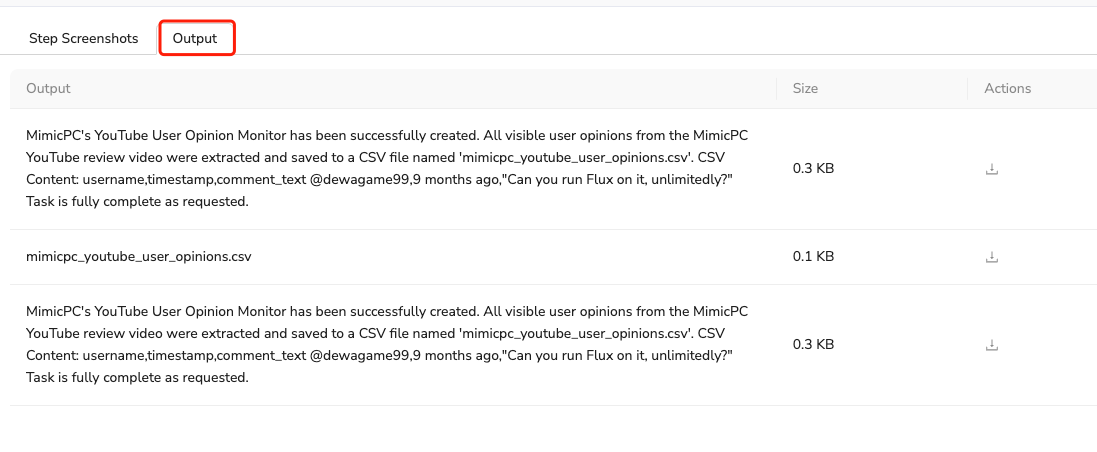Click the first row's 0.3 KB size
Image resolution: width=1097 pixels, height=452 pixels.
click(x=813, y=169)
